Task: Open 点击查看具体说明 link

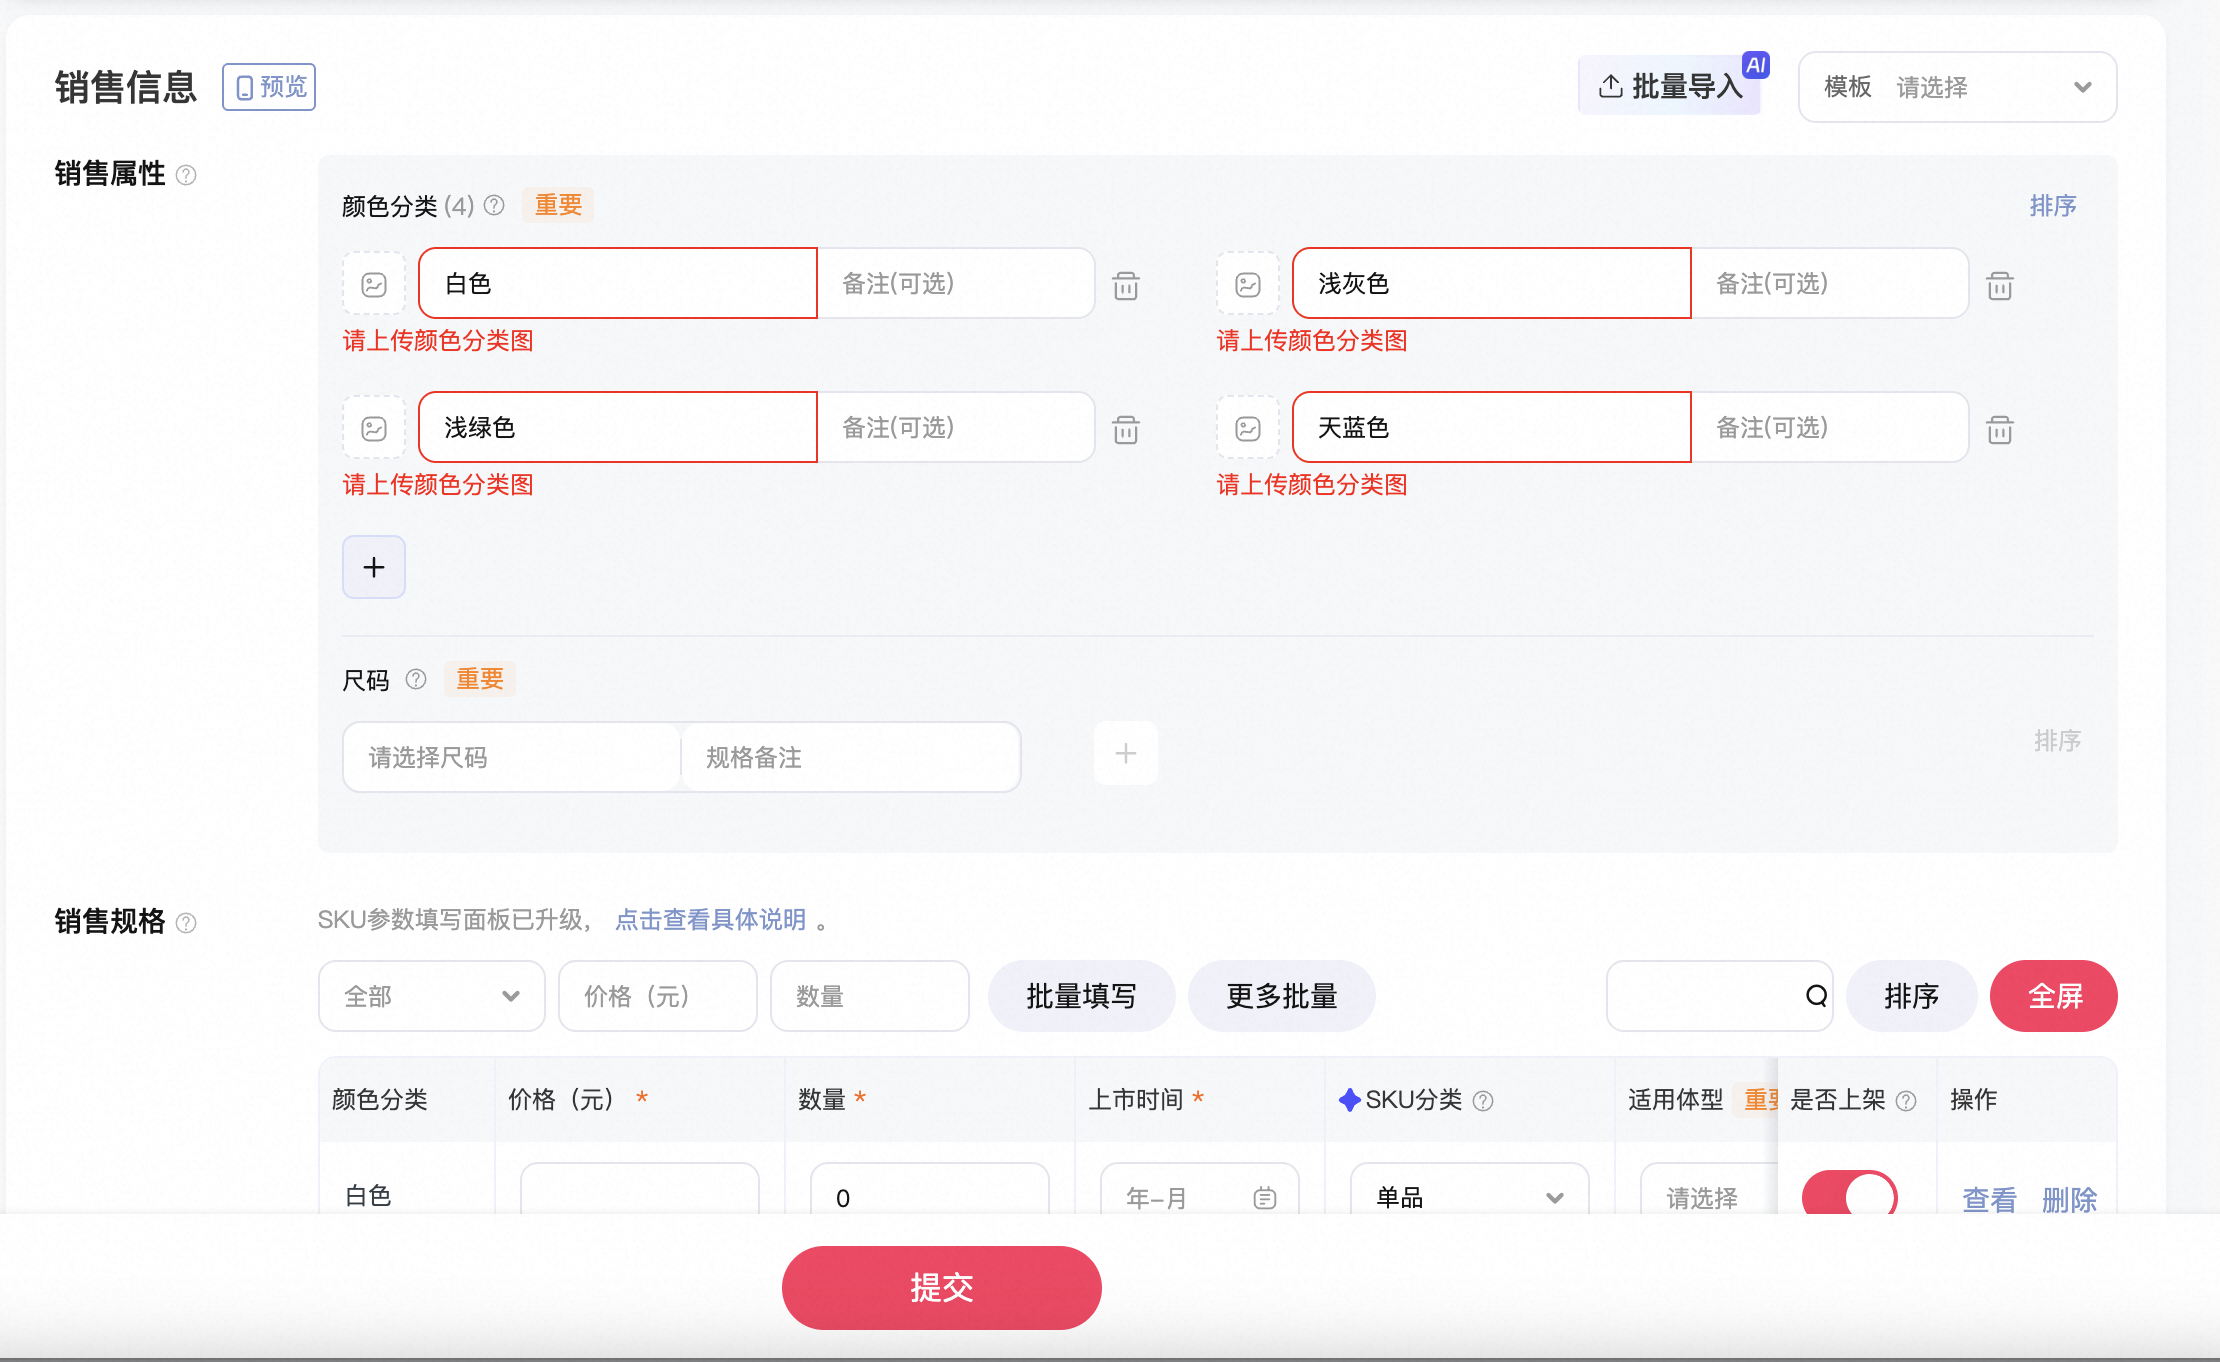Action: [x=710, y=919]
